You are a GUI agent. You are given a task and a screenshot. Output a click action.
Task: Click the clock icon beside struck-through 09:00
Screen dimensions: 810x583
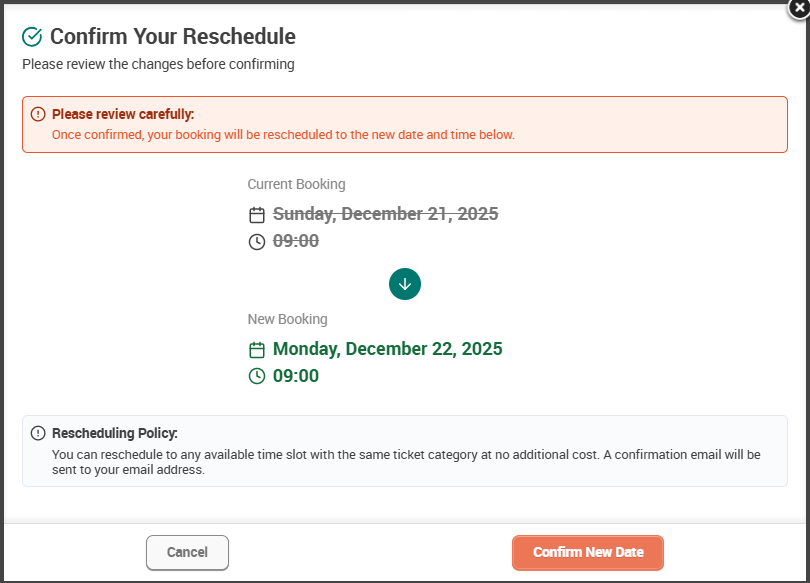[x=257, y=242]
